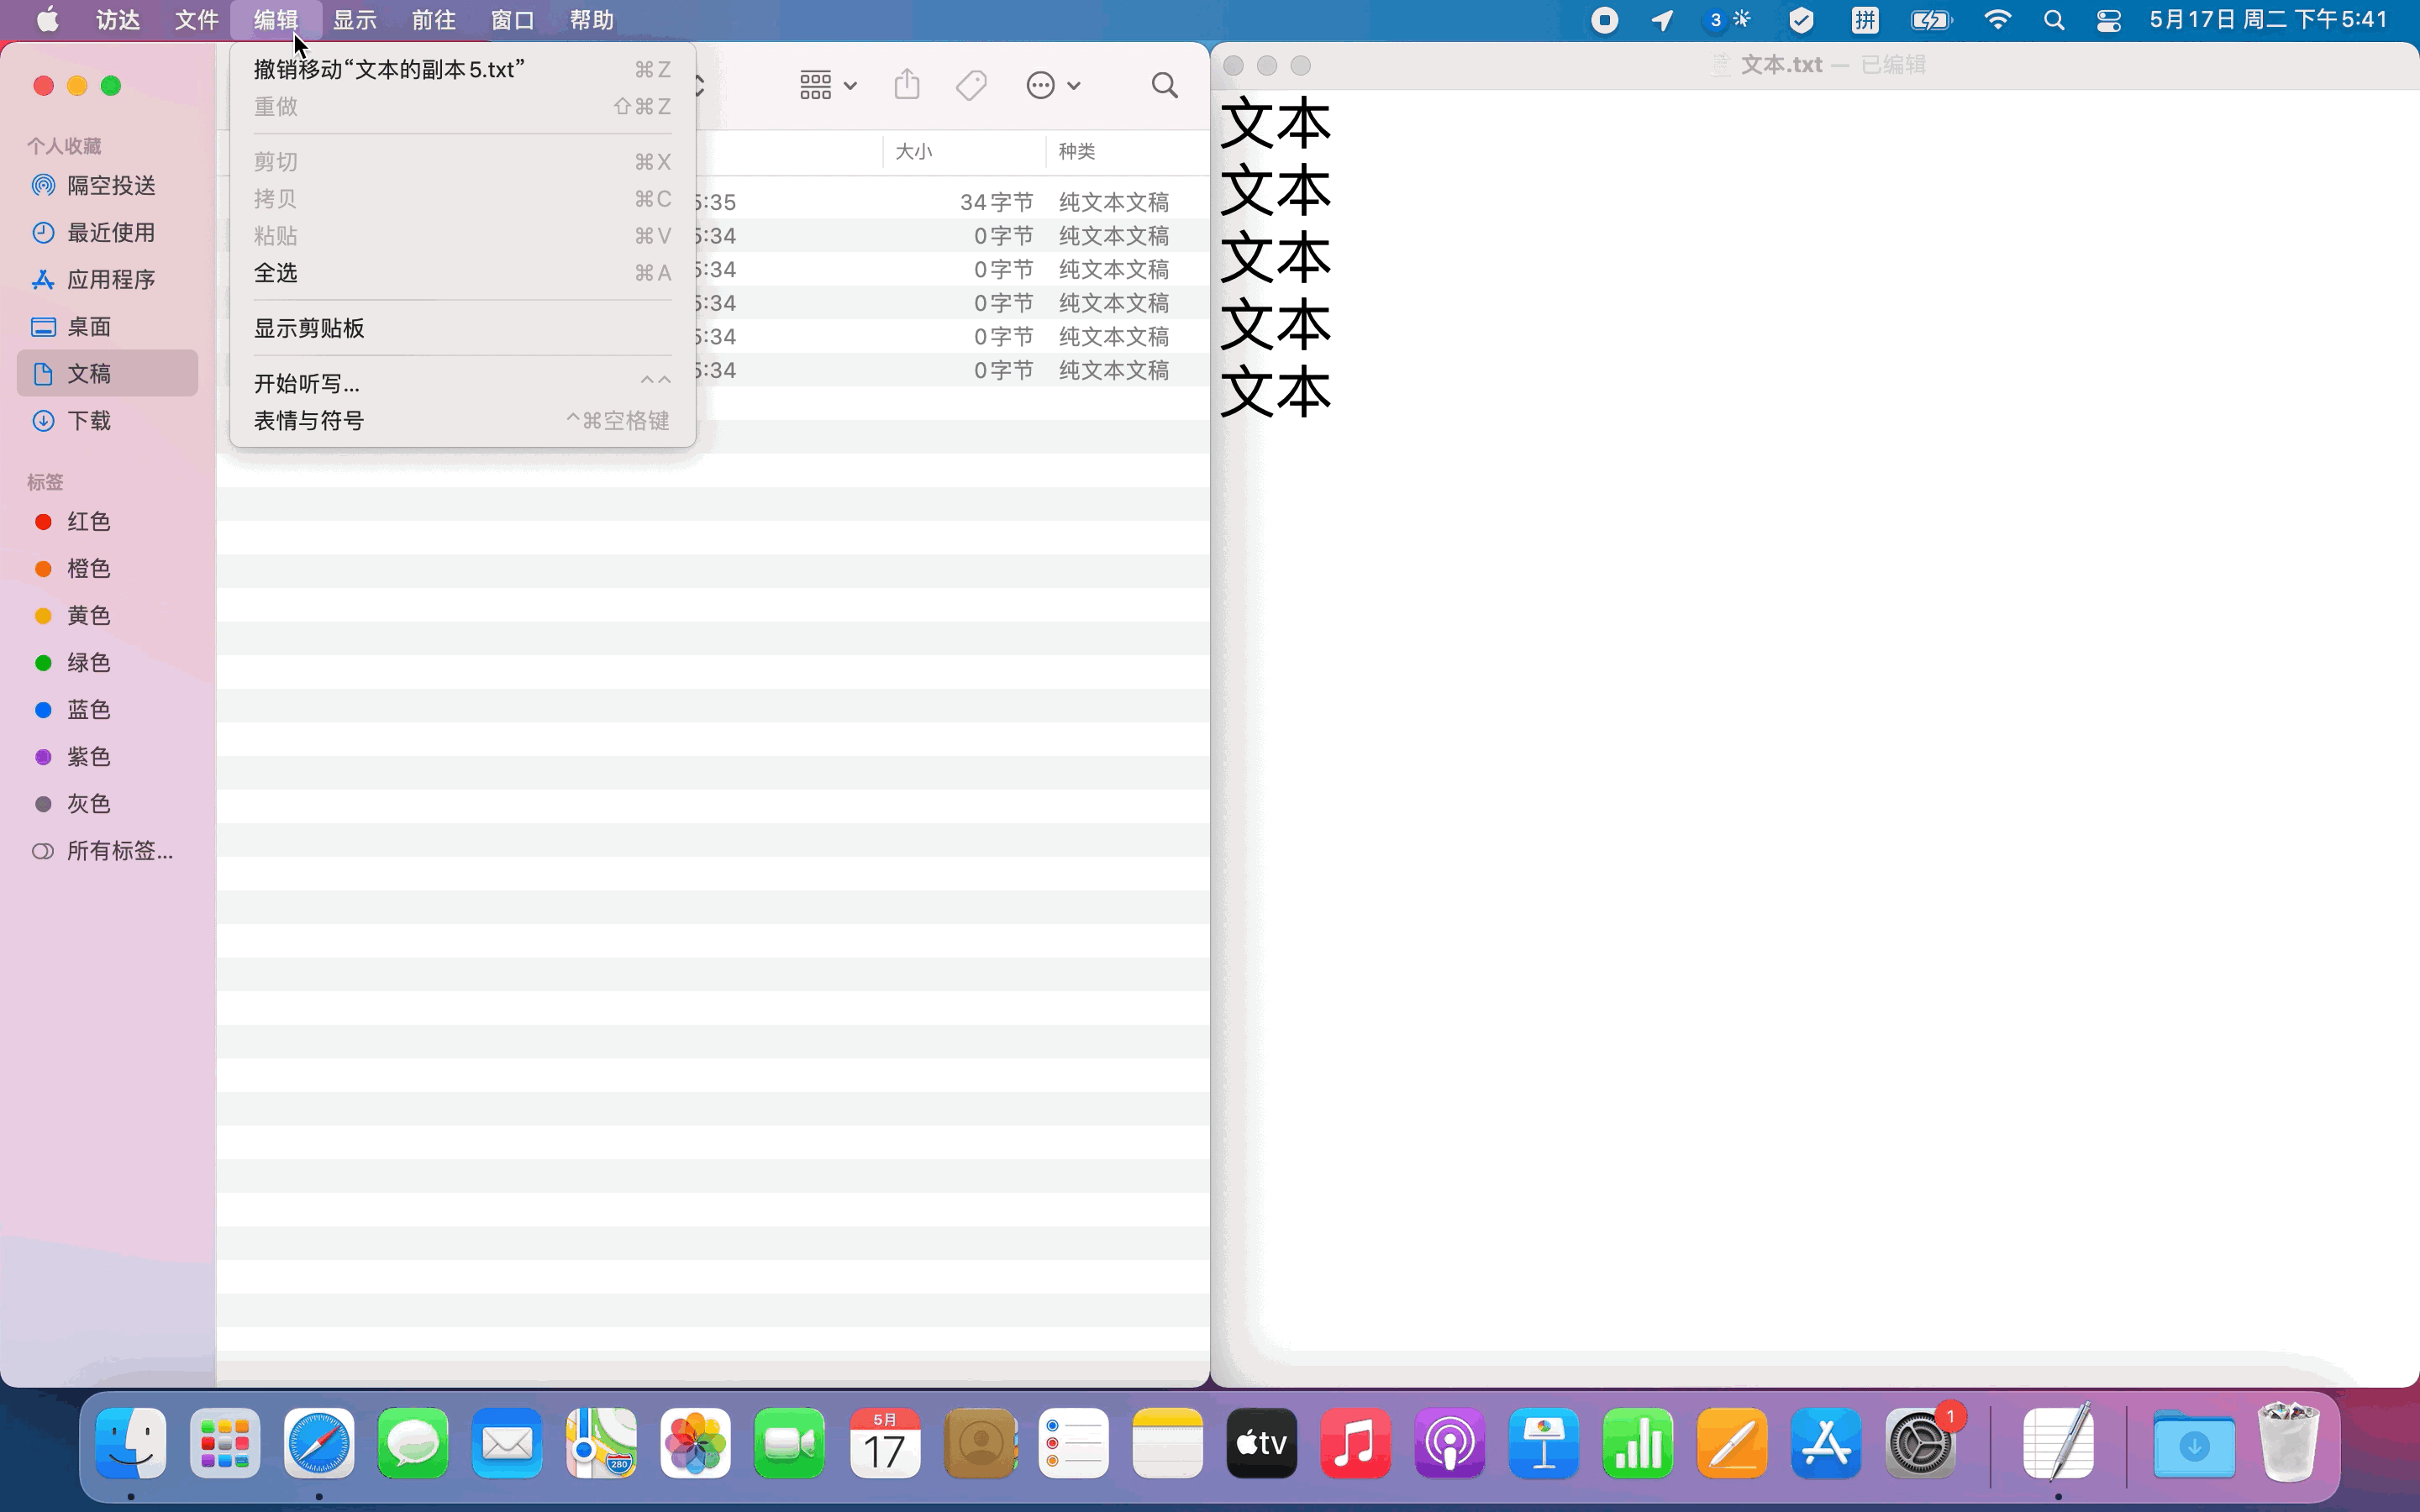Open System Preferences in the Dock
Image resolution: width=2420 pixels, height=1512 pixels.
coord(1920,1443)
